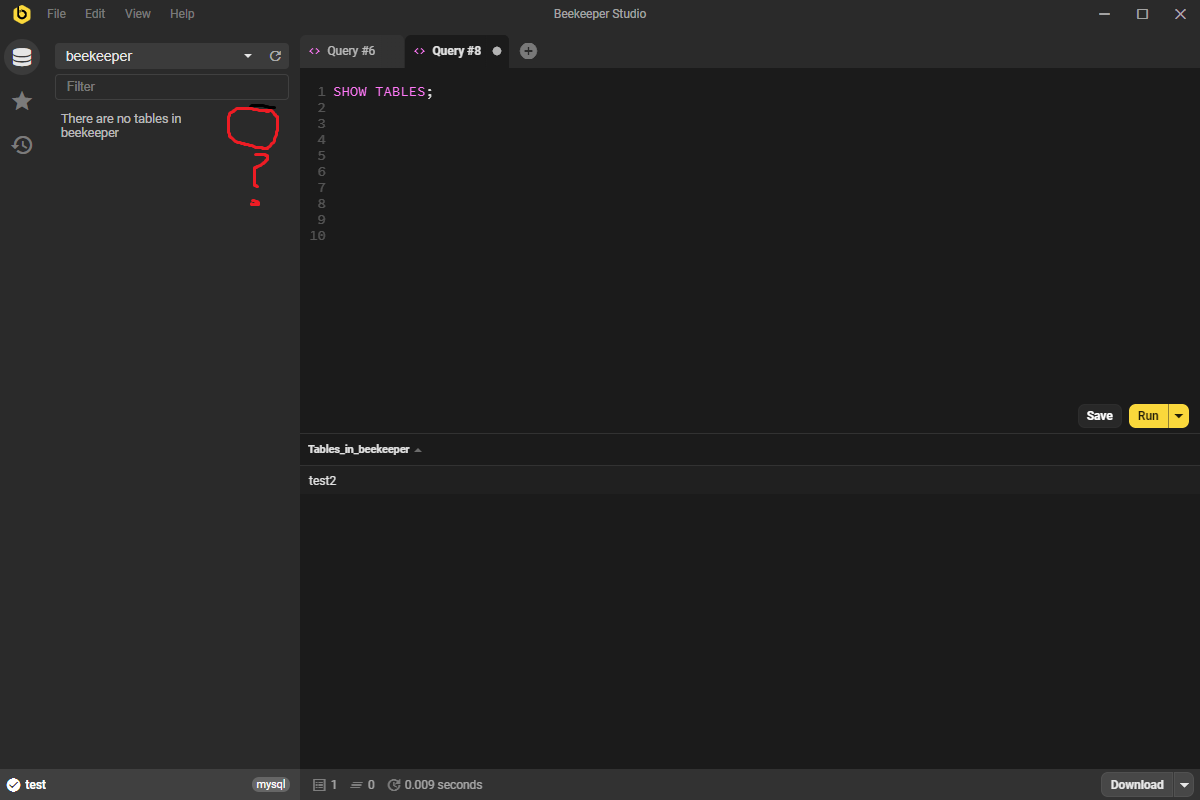Open the Help menu
The height and width of the screenshot is (800, 1200).
click(x=182, y=13)
